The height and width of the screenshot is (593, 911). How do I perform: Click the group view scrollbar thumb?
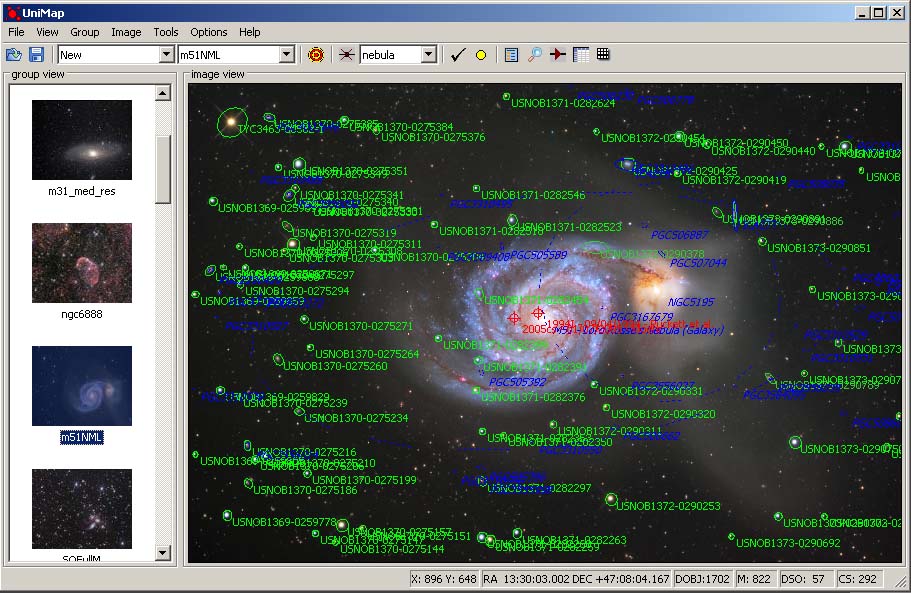(163, 170)
